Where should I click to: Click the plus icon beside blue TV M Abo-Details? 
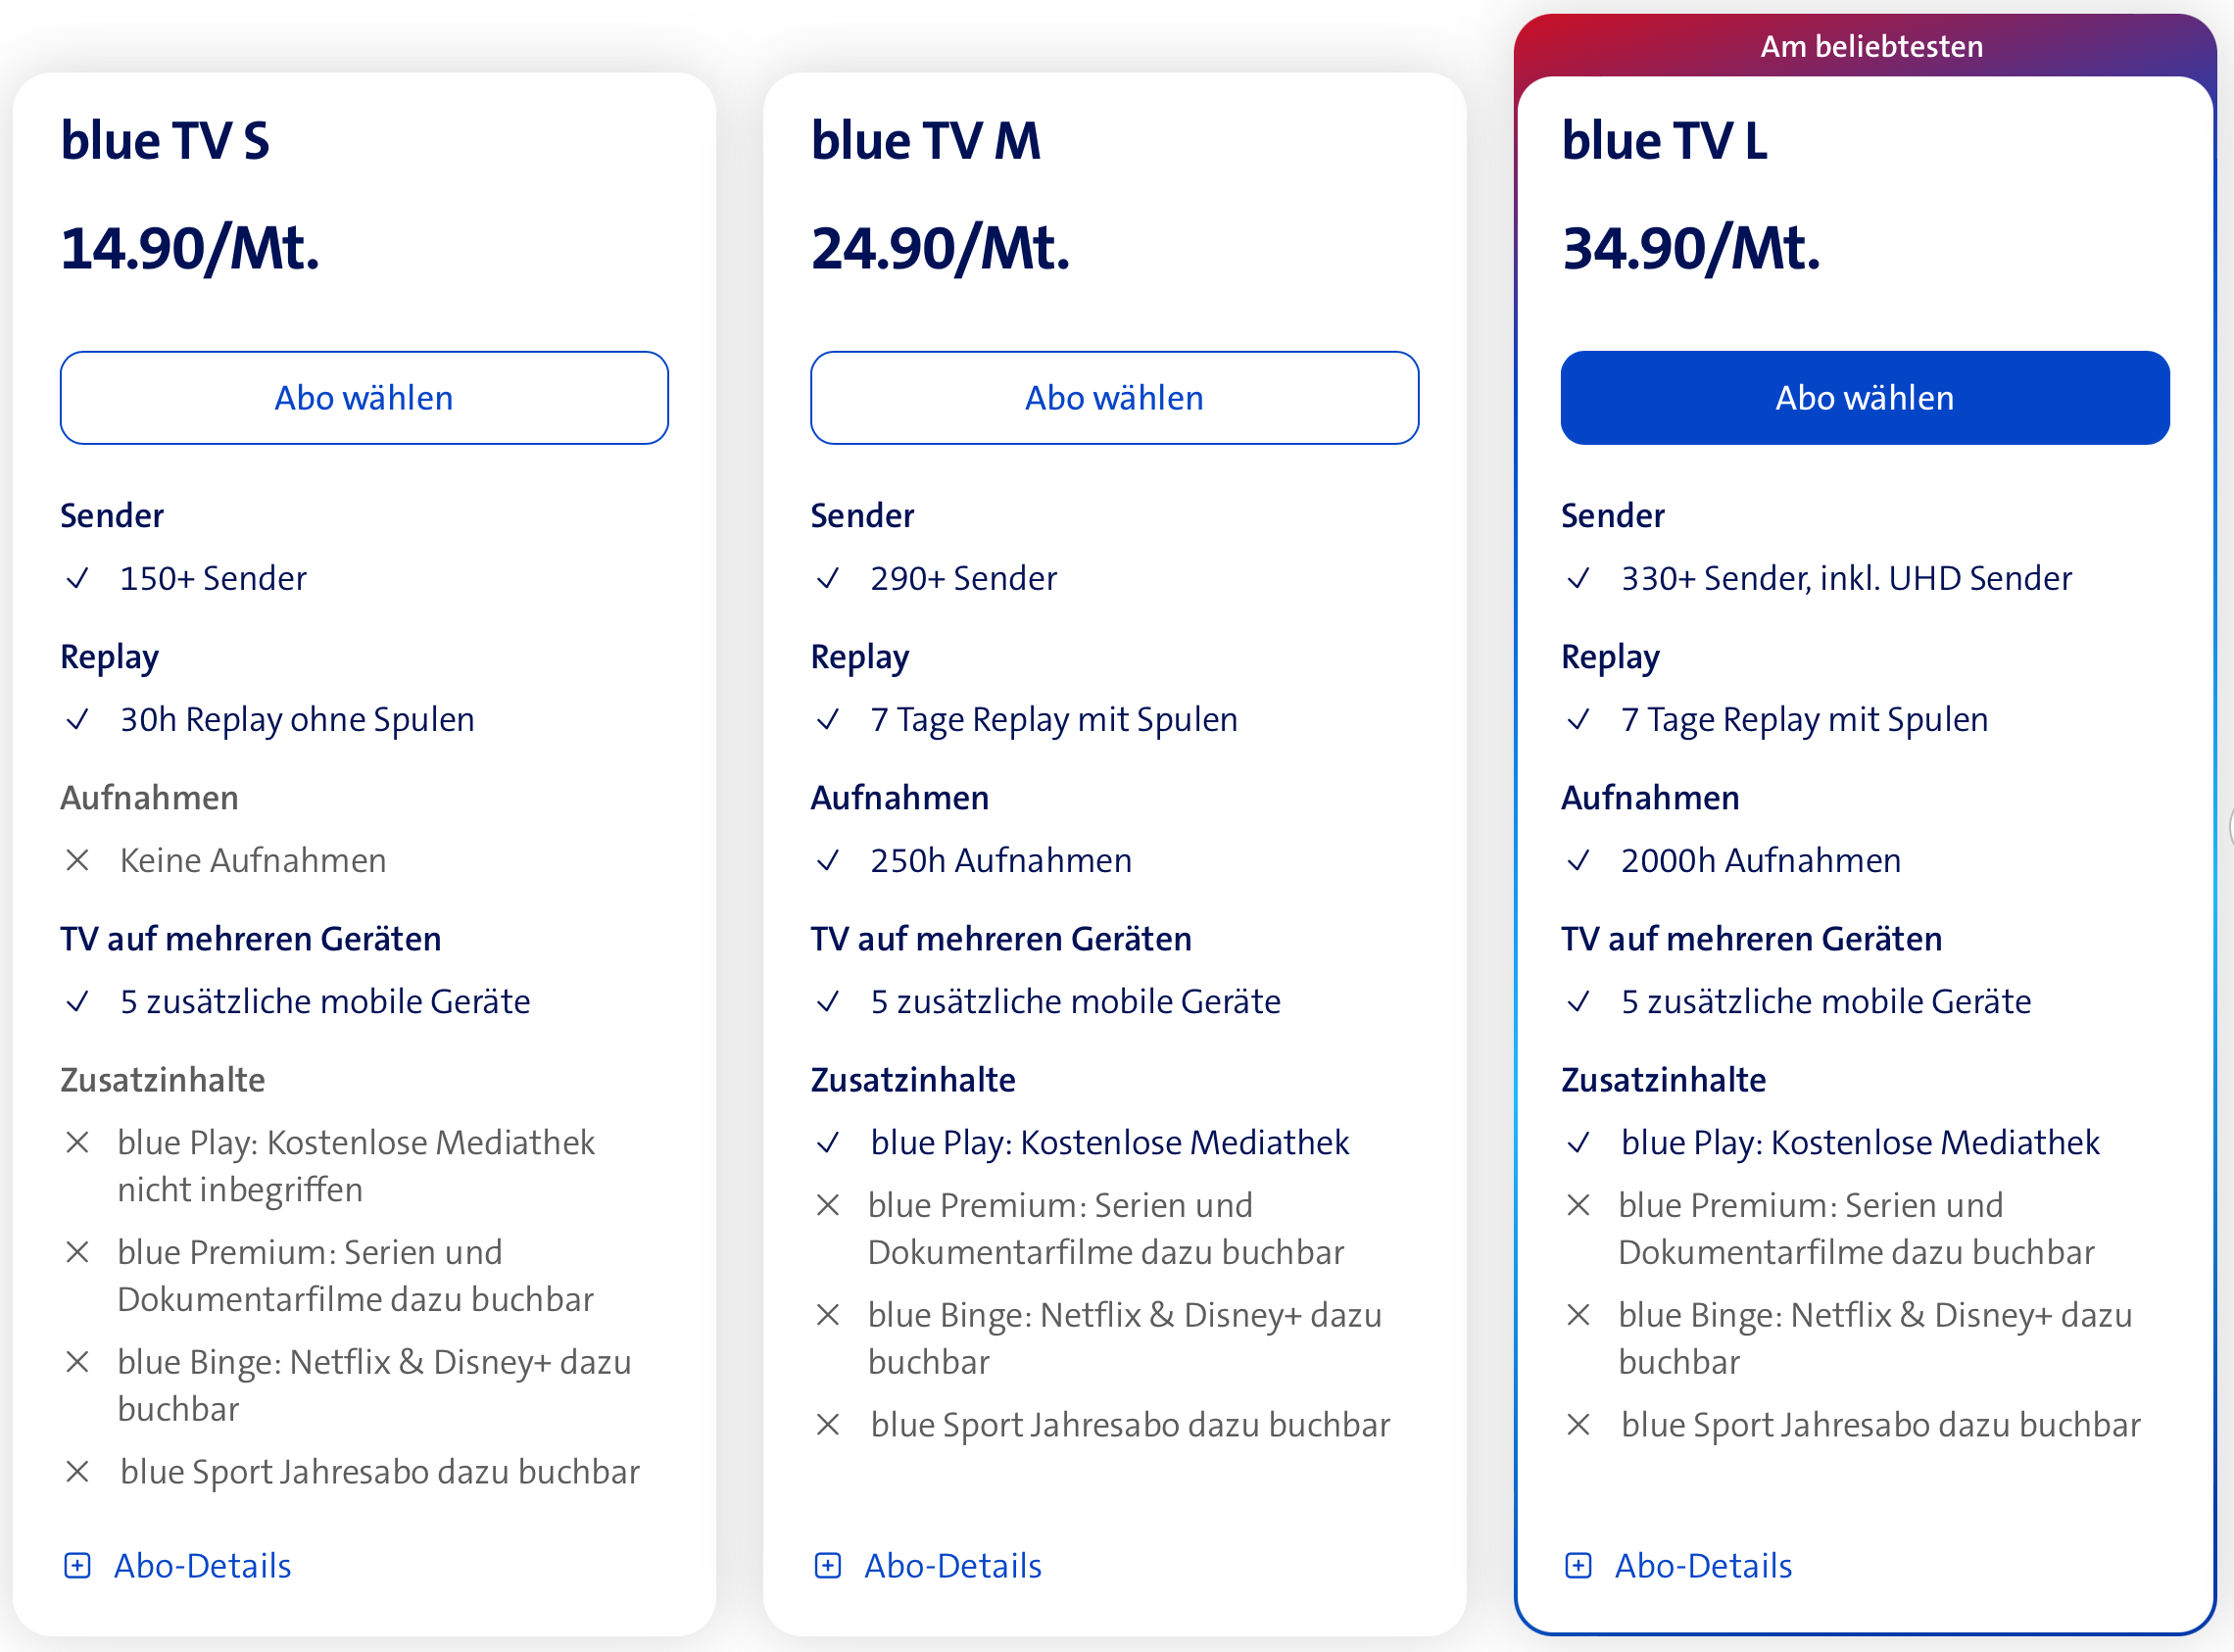click(828, 1566)
